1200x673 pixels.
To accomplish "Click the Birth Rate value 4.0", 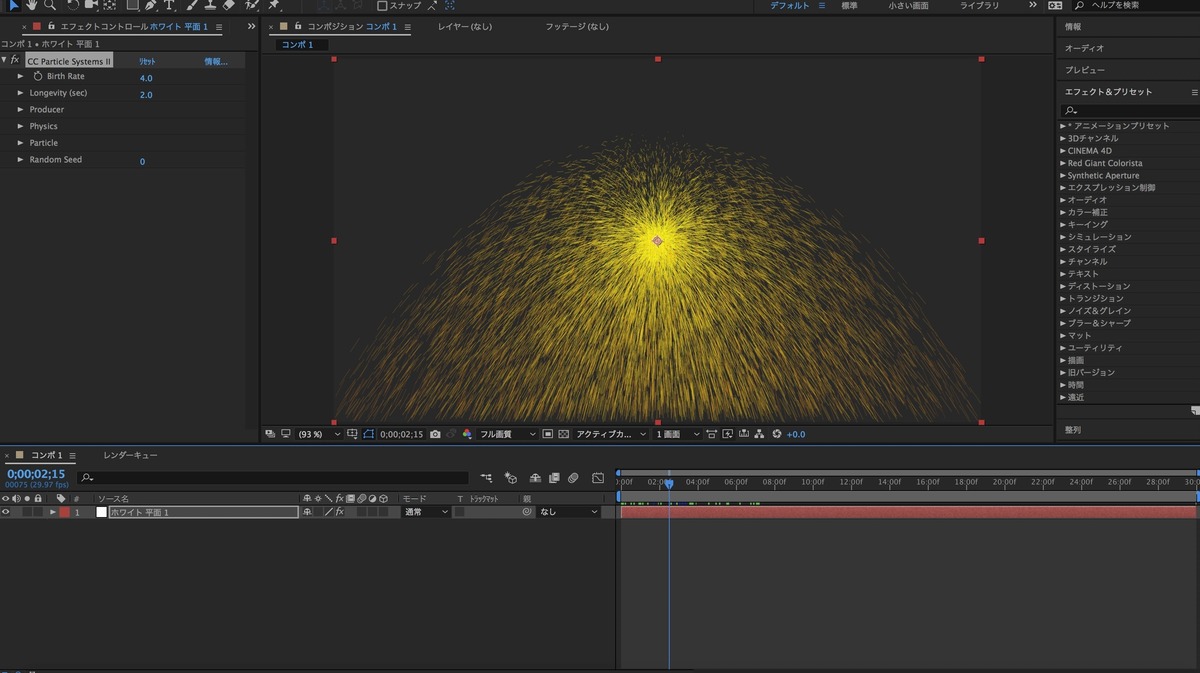I will click(146, 78).
